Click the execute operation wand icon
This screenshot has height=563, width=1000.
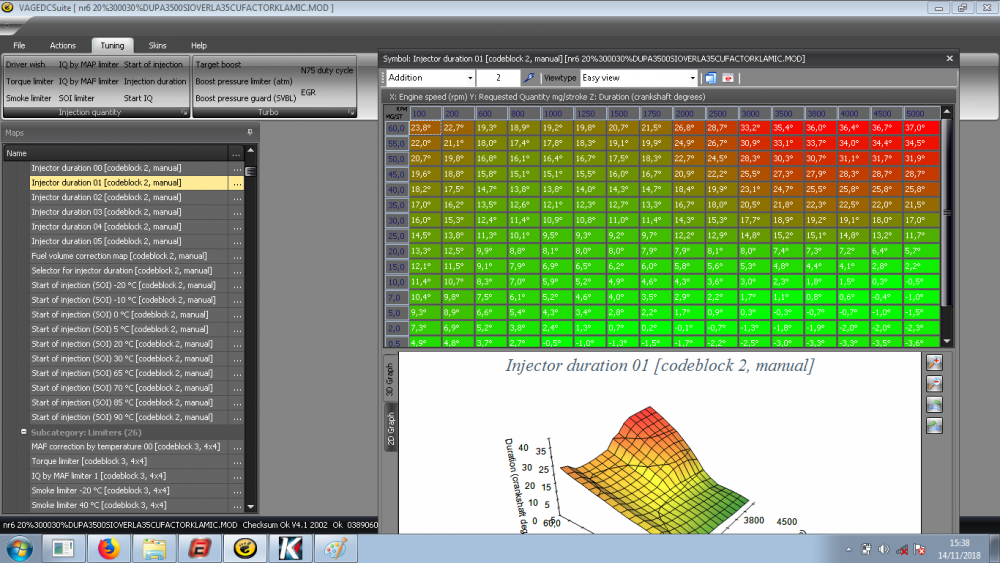click(x=529, y=78)
